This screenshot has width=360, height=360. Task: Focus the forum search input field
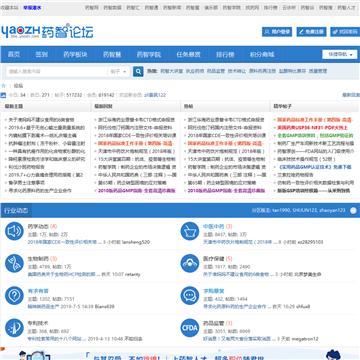click(x=57, y=71)
